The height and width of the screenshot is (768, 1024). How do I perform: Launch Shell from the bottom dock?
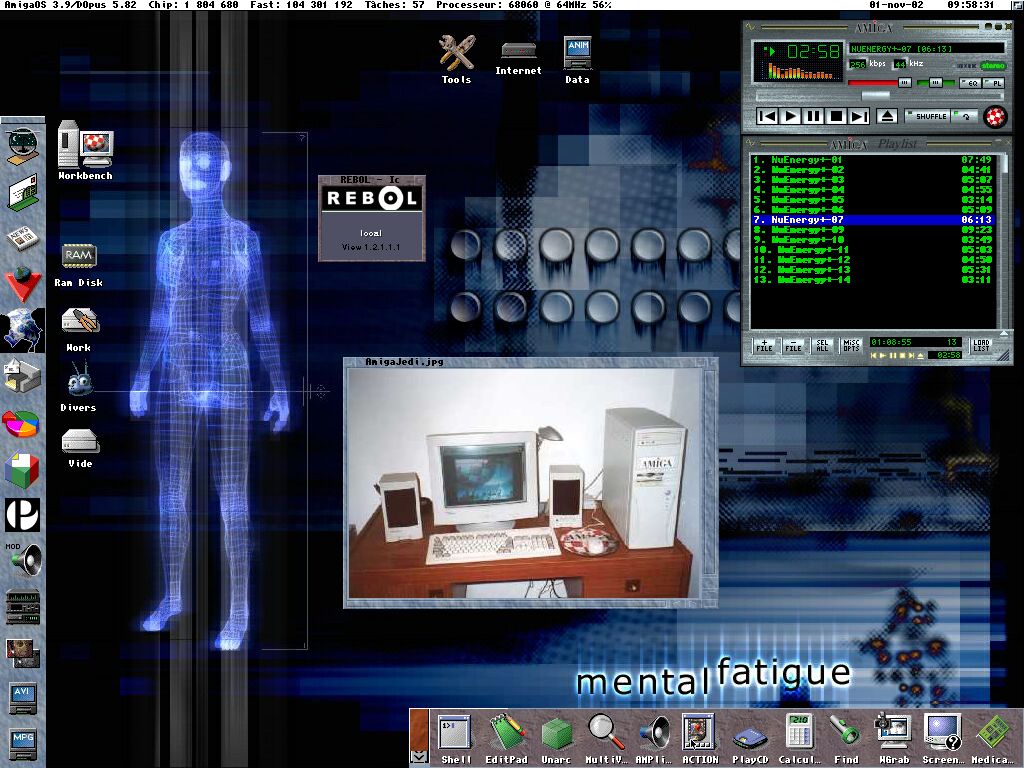click(455, 739)
